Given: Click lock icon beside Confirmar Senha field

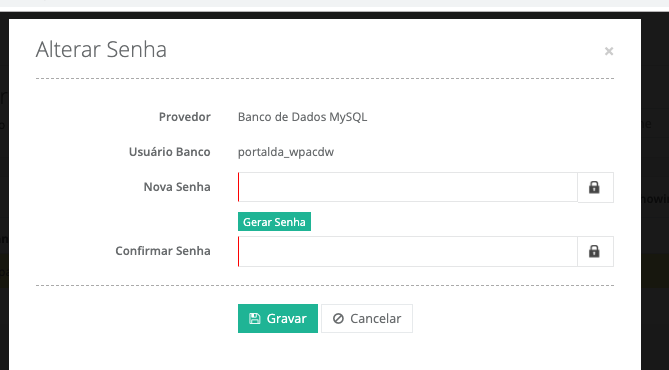Looking at the screenshot, I should click(x=594, y=251).
